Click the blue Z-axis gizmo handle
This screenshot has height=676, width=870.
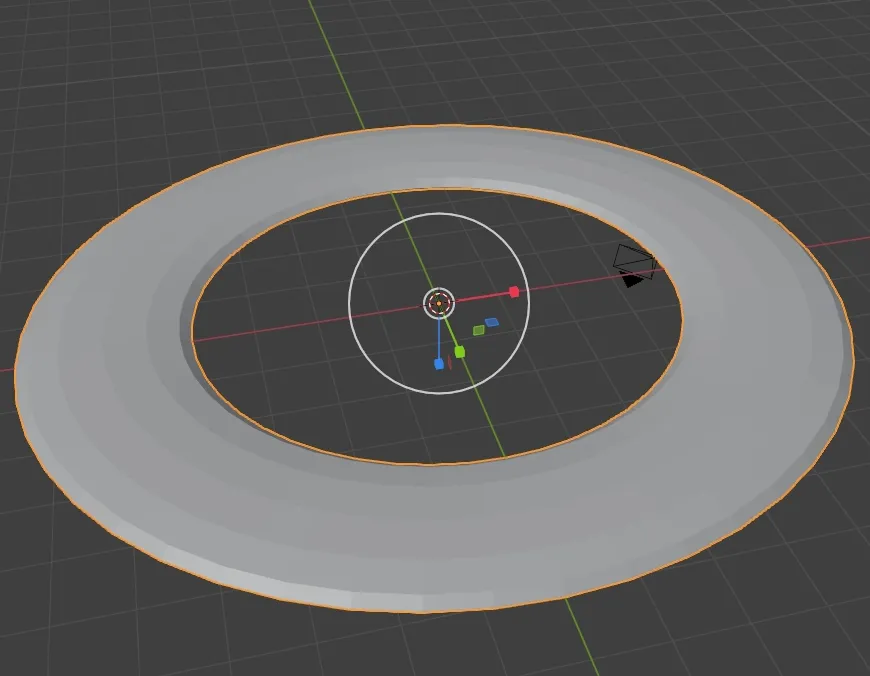438,363
